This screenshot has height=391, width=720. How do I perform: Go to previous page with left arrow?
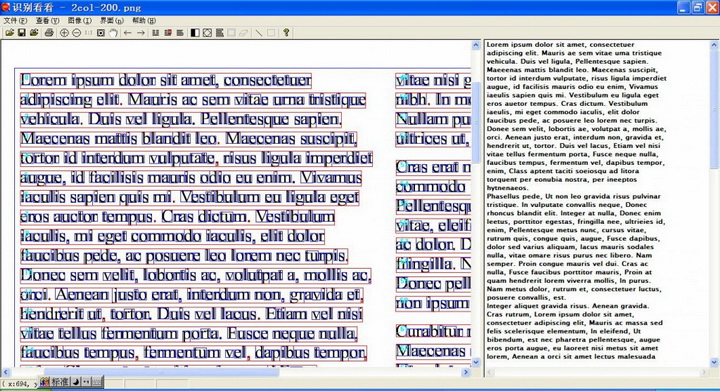coord(128,33)
